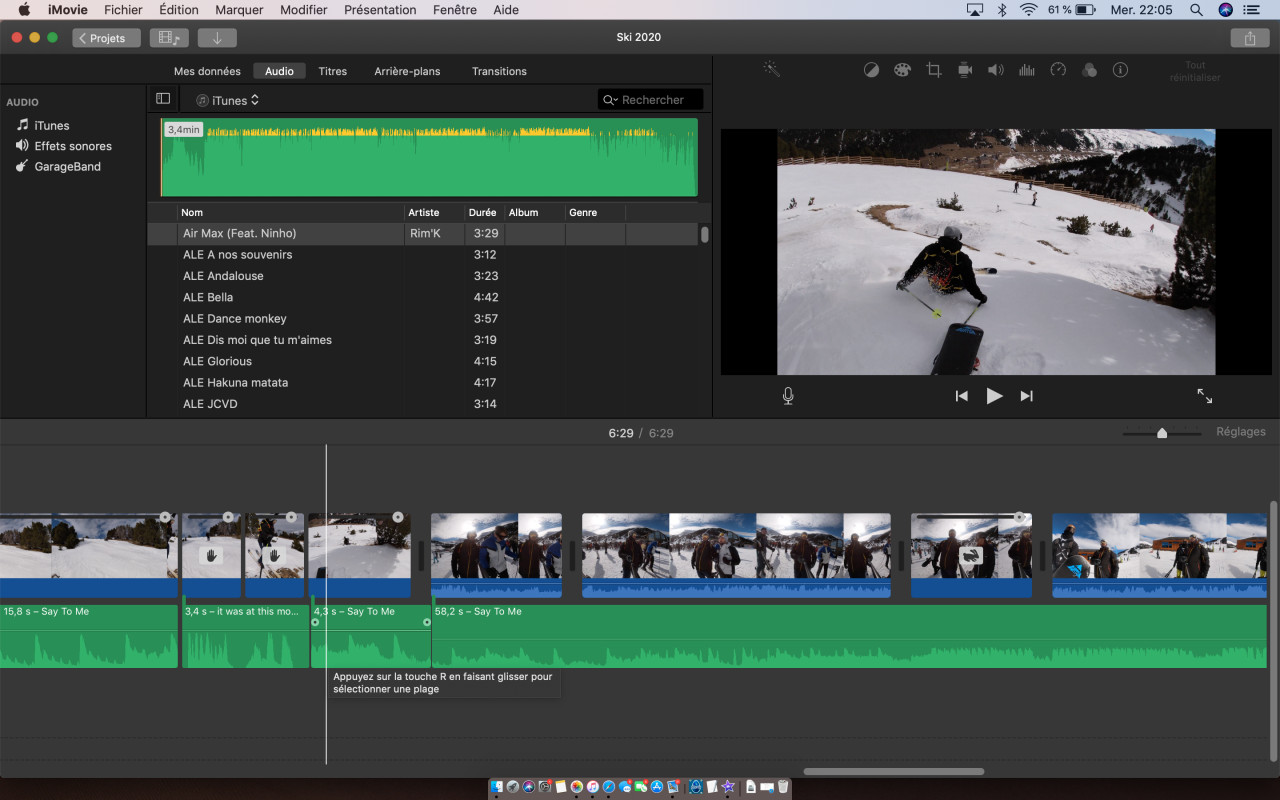1280x800 pixels.
Task: Skip to the next clip
Action: click(x=1027, y=396)
